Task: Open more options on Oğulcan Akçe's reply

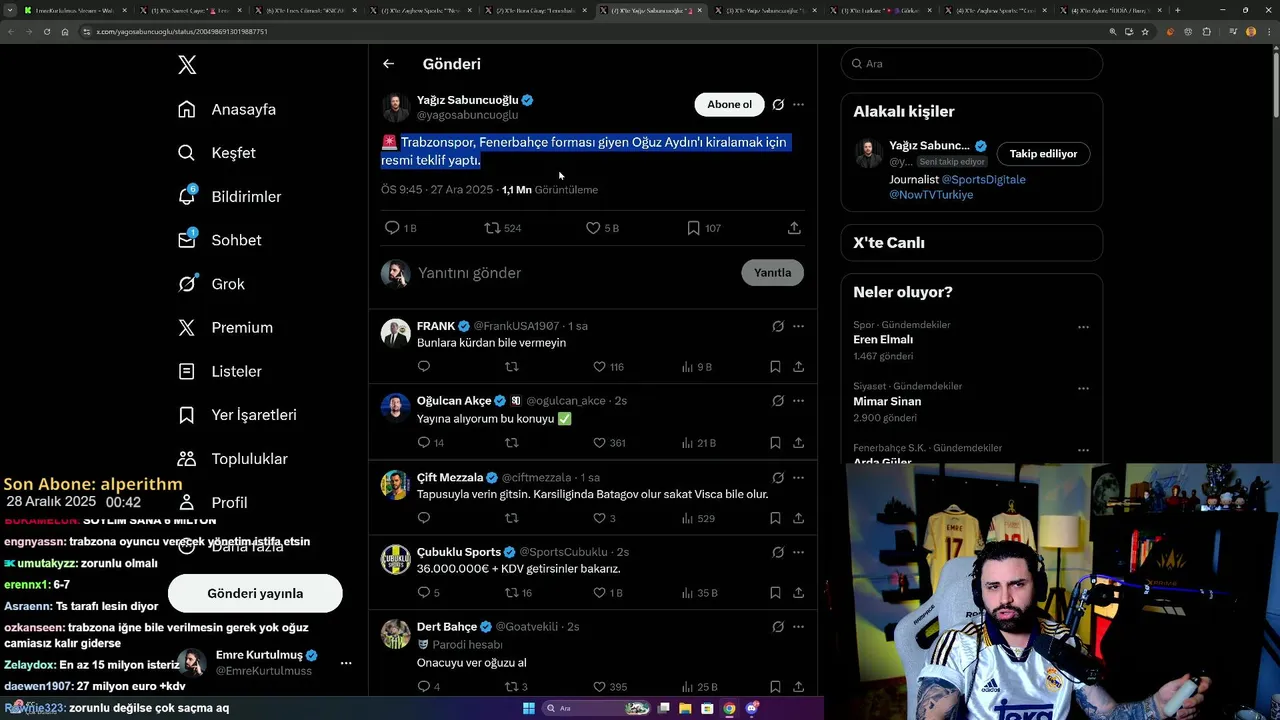Action: click(798, 401)
